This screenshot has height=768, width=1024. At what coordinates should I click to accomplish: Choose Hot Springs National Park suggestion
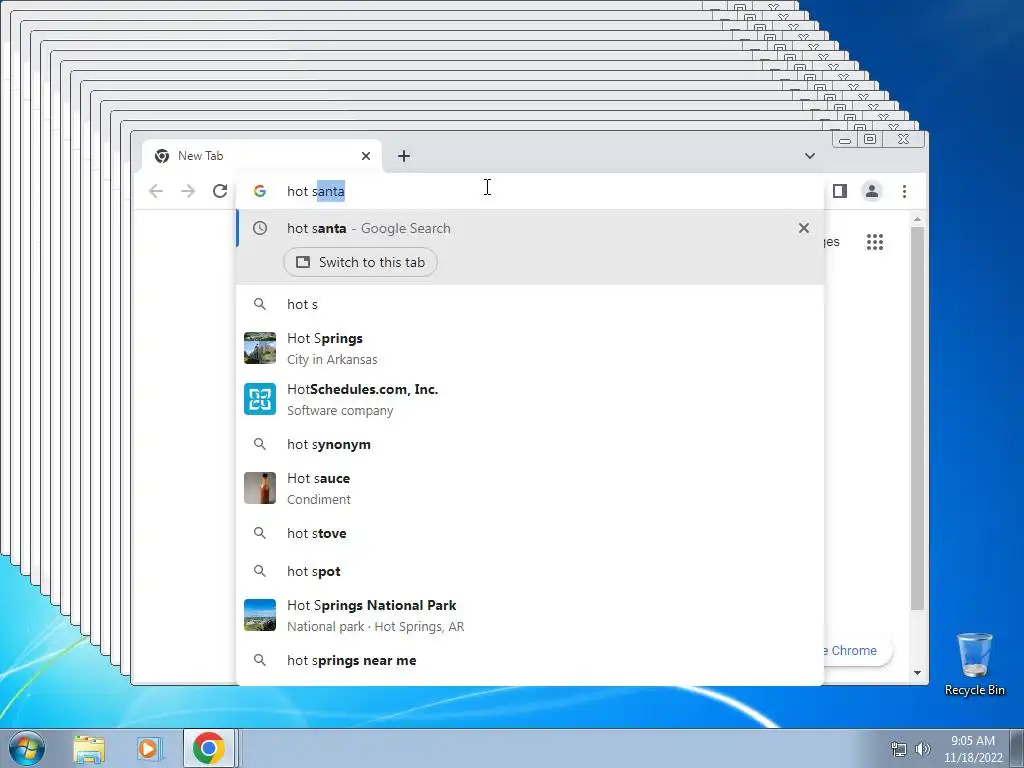pyautogui.click(x=530, y=615)
